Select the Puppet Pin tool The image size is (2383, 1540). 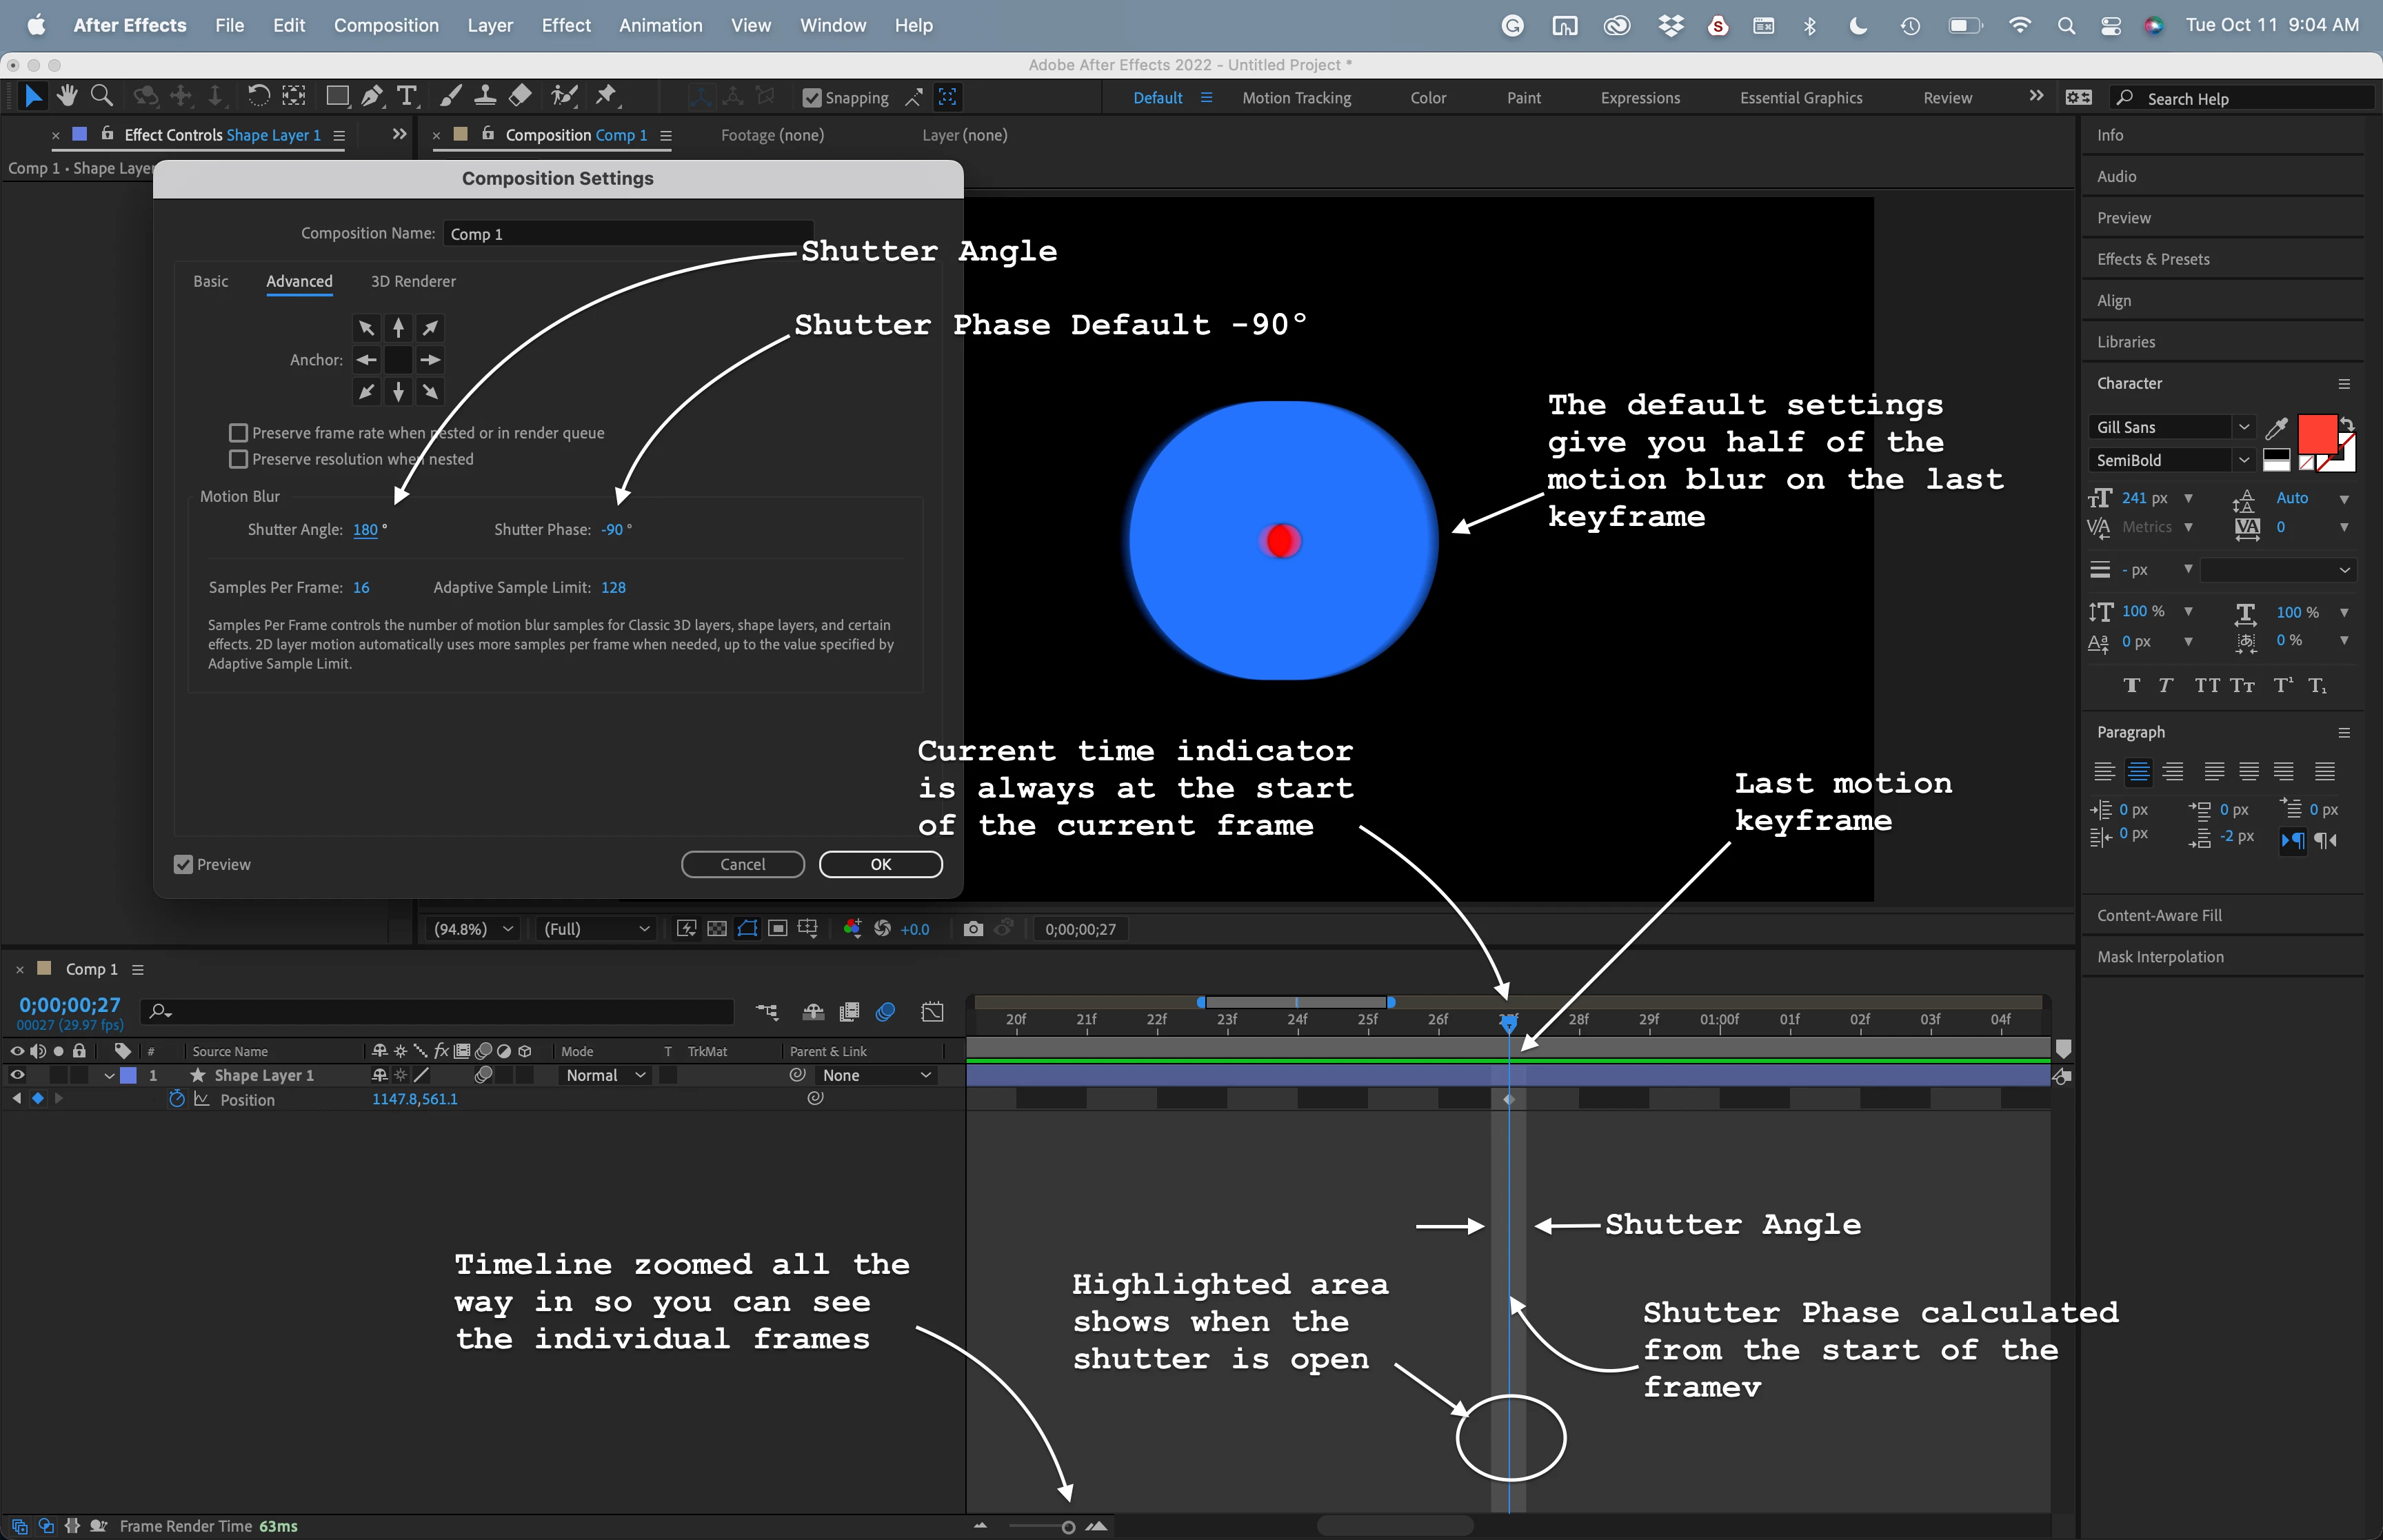pos(605,96)
